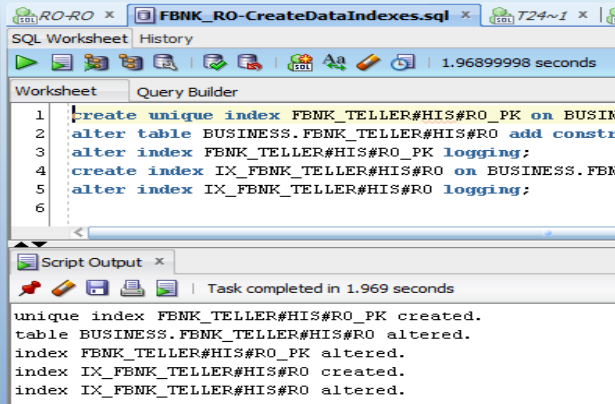Click the To Upper/Lower Case icon
The height and width of the screenshot is (404, 615).
point(335,62)
